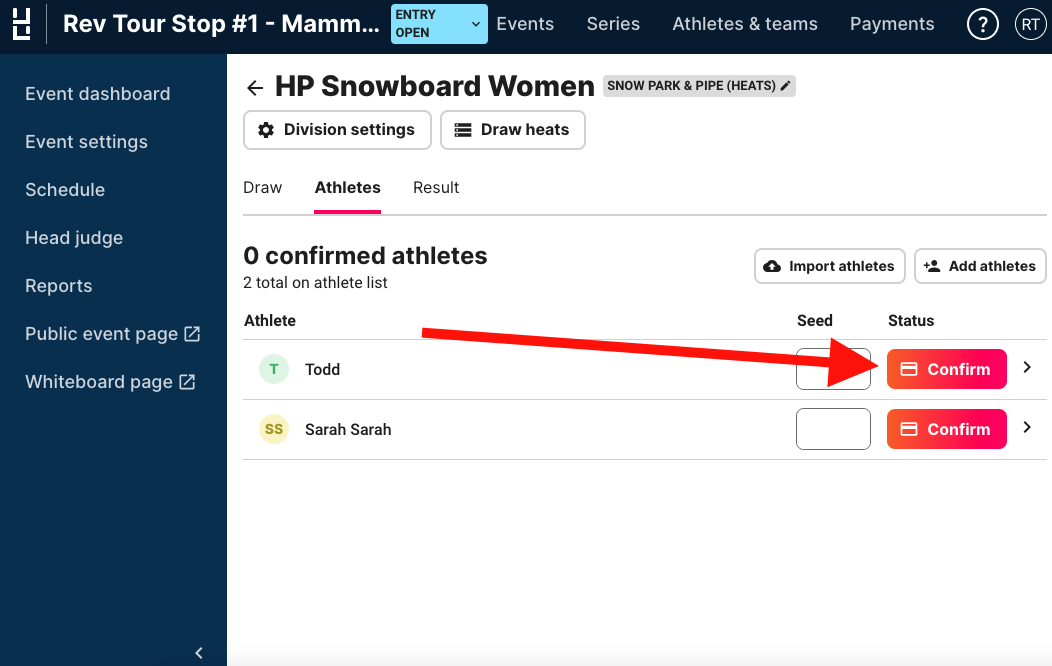Click the Add athletes button
1052x666 pixels.
[x=980, y=266]
